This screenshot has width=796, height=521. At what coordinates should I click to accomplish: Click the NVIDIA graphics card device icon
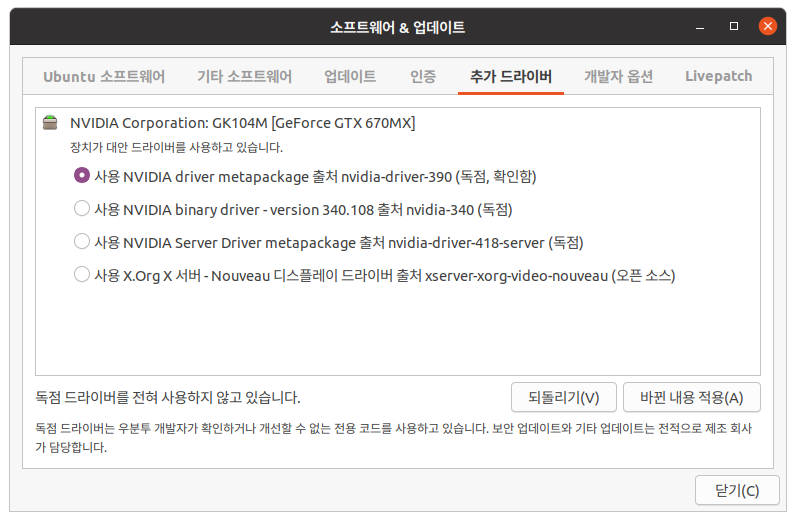pyautogui.click(x=50, y=122)
